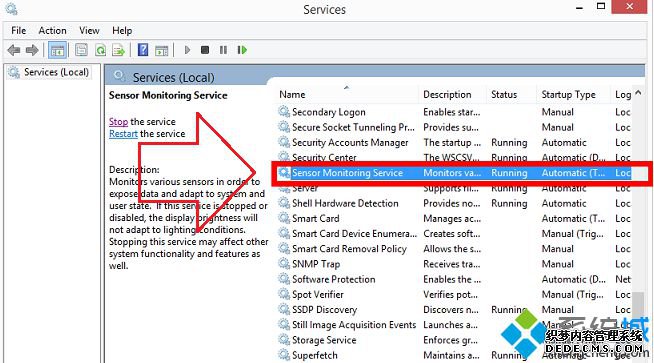This screenshot has width=654, height=363.
Task: Click the Stop the service link
Action: click(118, 122)
